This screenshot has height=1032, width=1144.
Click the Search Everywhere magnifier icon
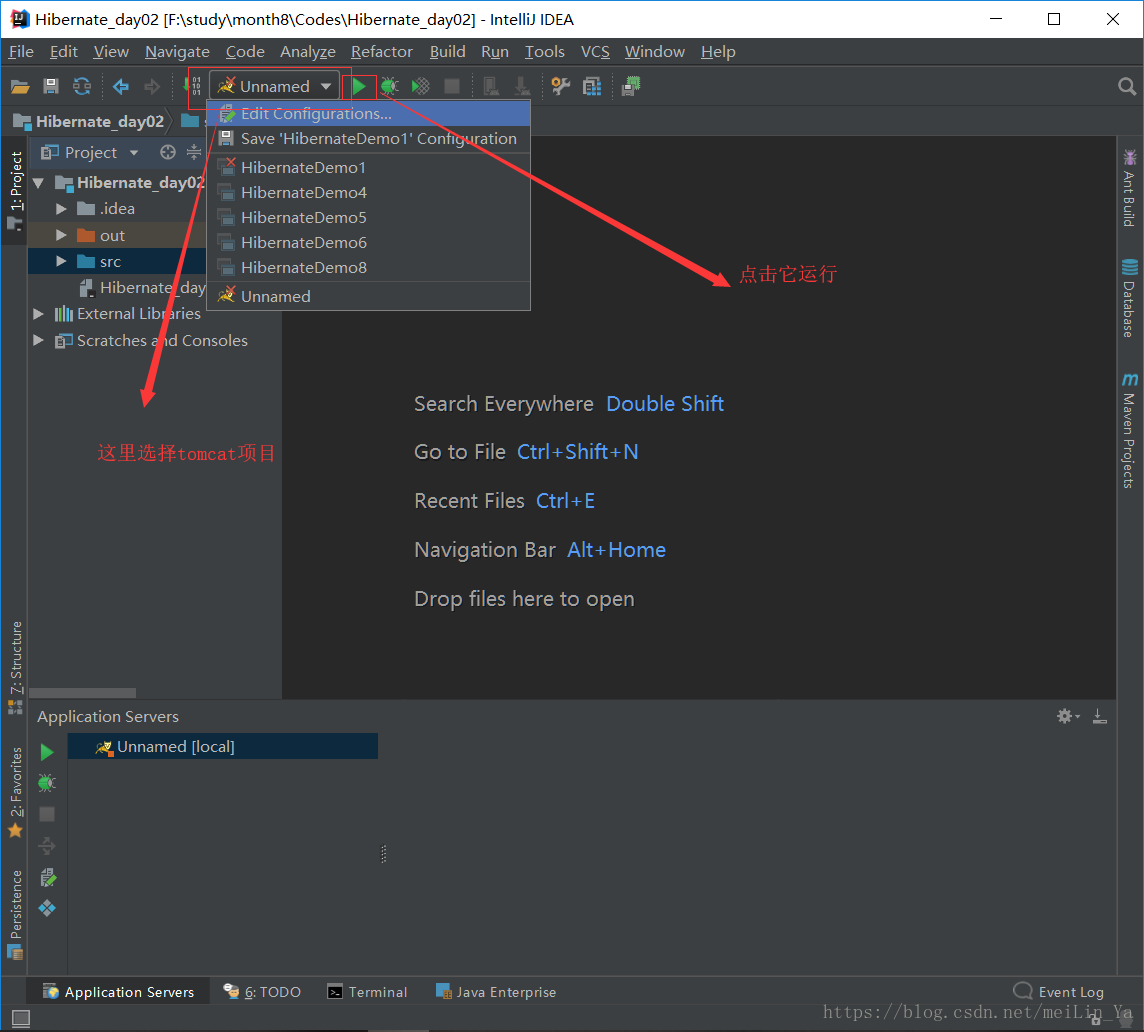tap(1127, 87)
